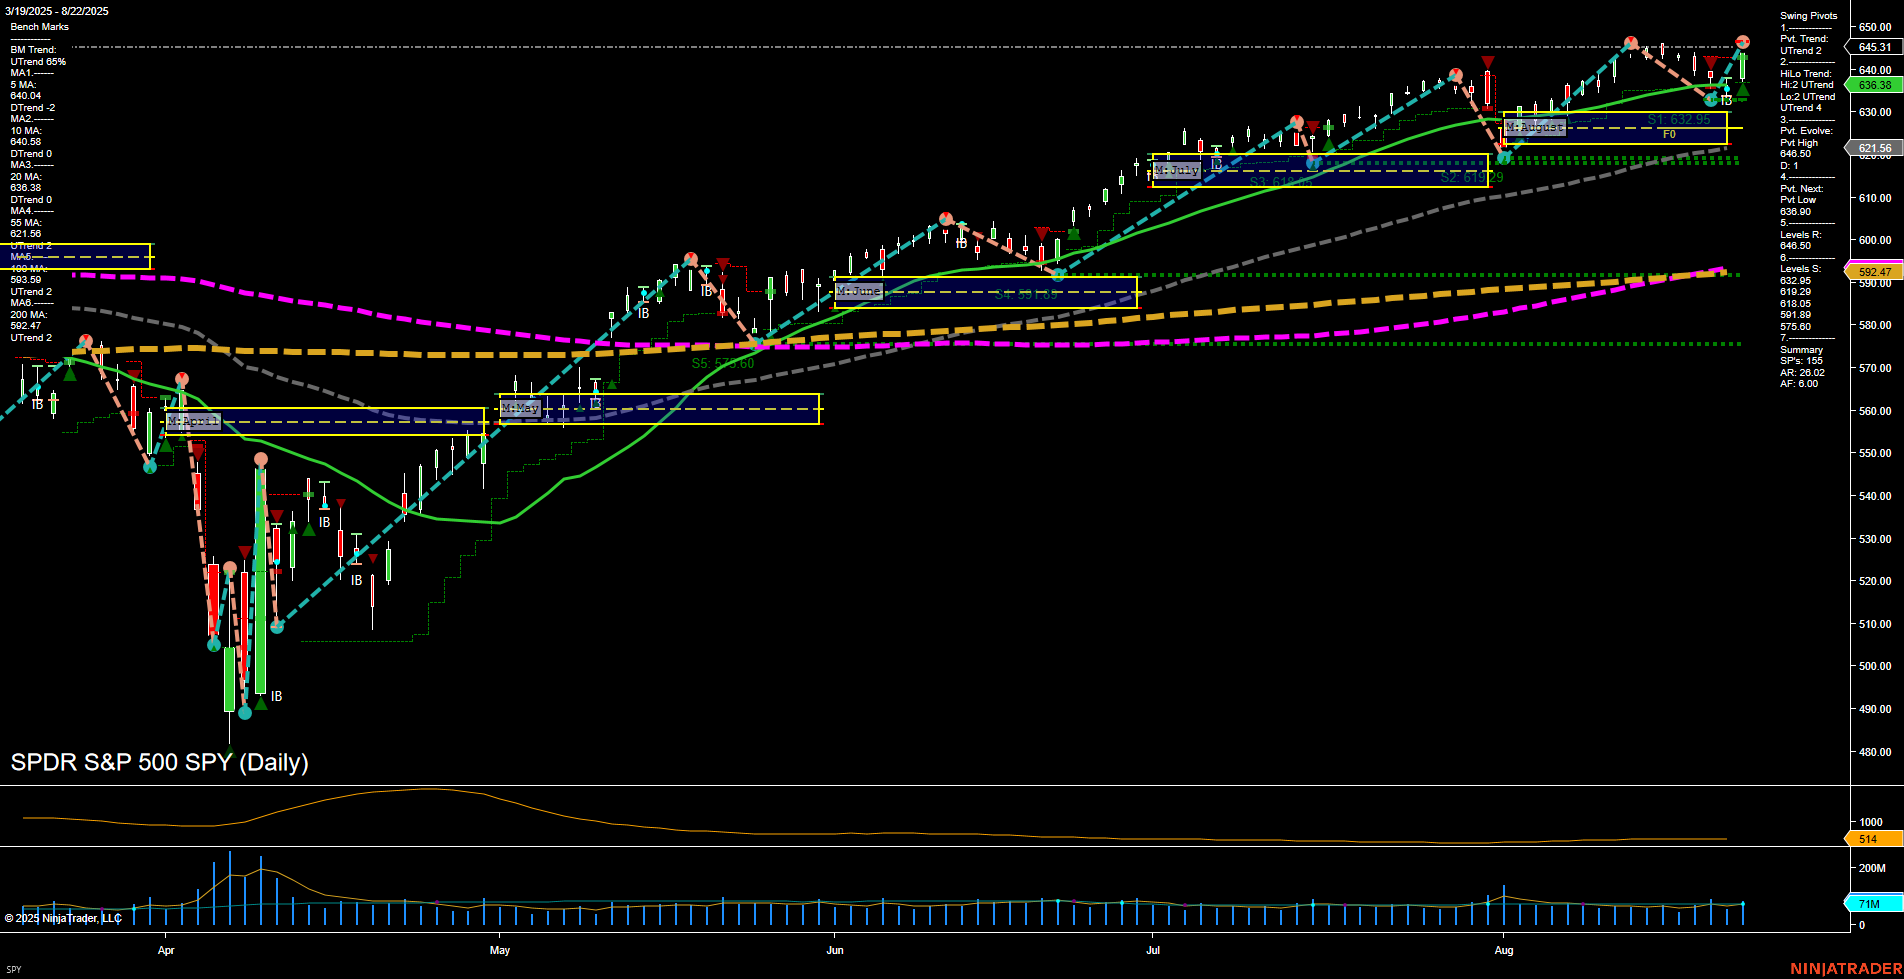Click the gray 621.56 price marker
This screenshot has height=979, width=1904.
1877,148
